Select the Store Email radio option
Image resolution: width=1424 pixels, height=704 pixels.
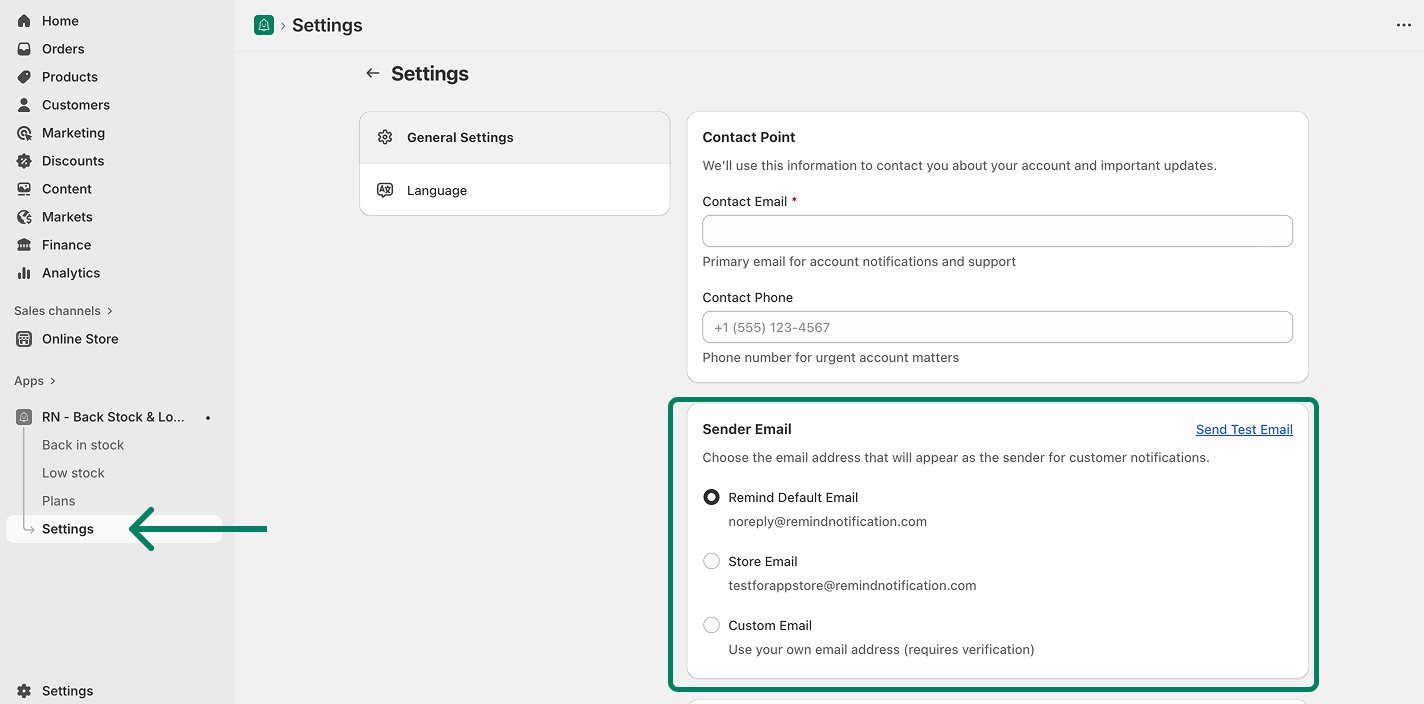[711, 561]
